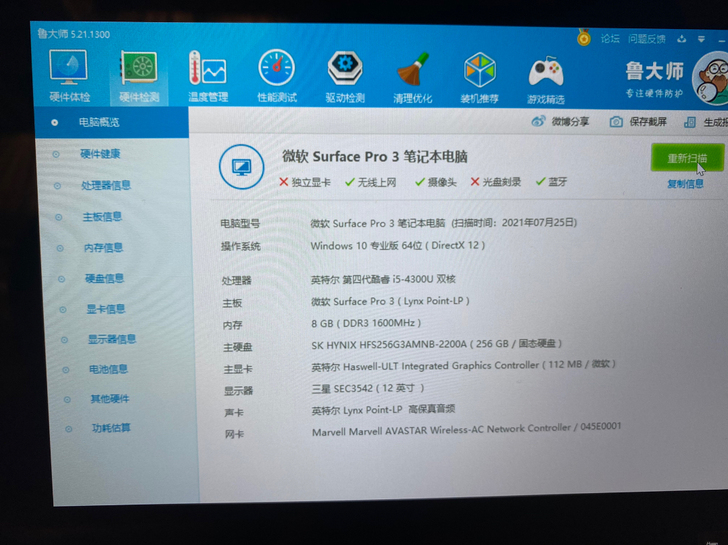Click 复制信息 copy info link
The image size is (728, 545).
pyautogui.click(x=685, y=184)
